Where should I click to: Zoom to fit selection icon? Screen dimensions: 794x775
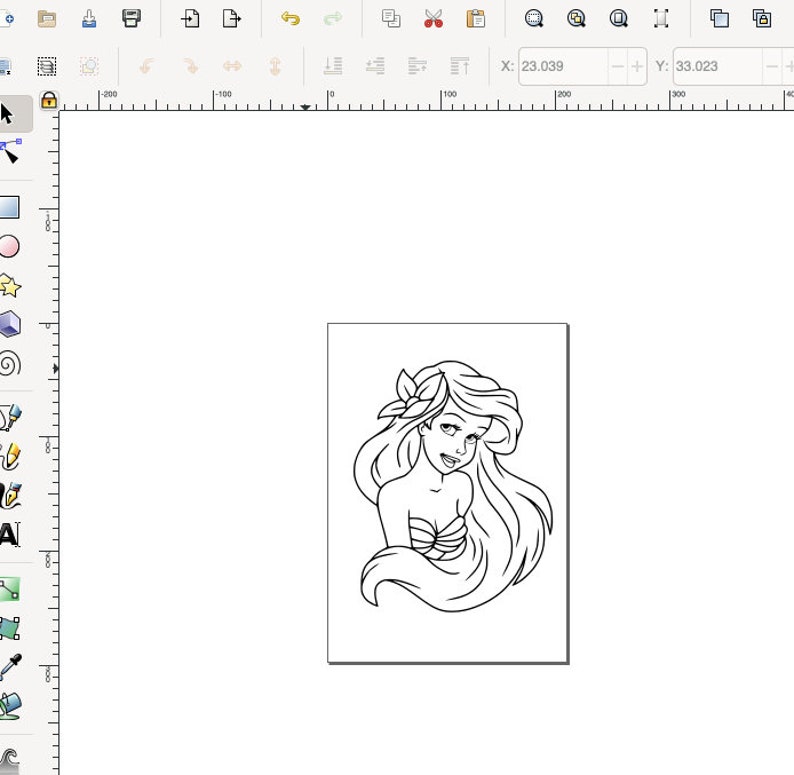pyautogui.click(x=534, y=19)
